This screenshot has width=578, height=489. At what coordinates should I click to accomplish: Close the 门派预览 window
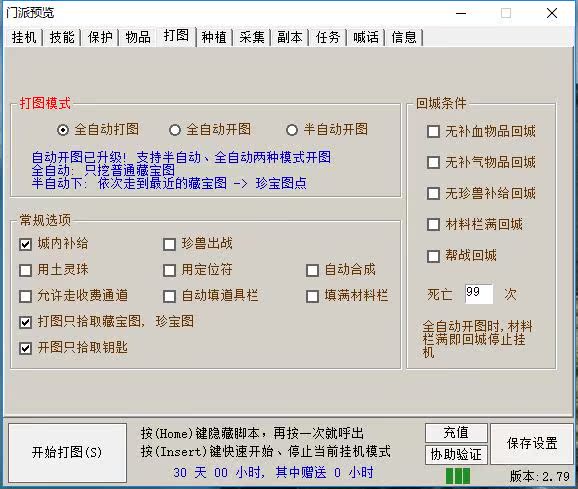[x=552, y=14]
